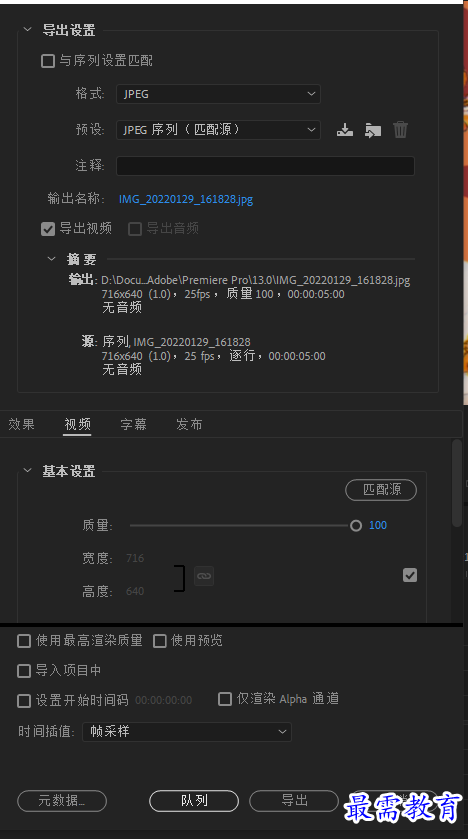Click the 高度 value 640

(135, 592)
